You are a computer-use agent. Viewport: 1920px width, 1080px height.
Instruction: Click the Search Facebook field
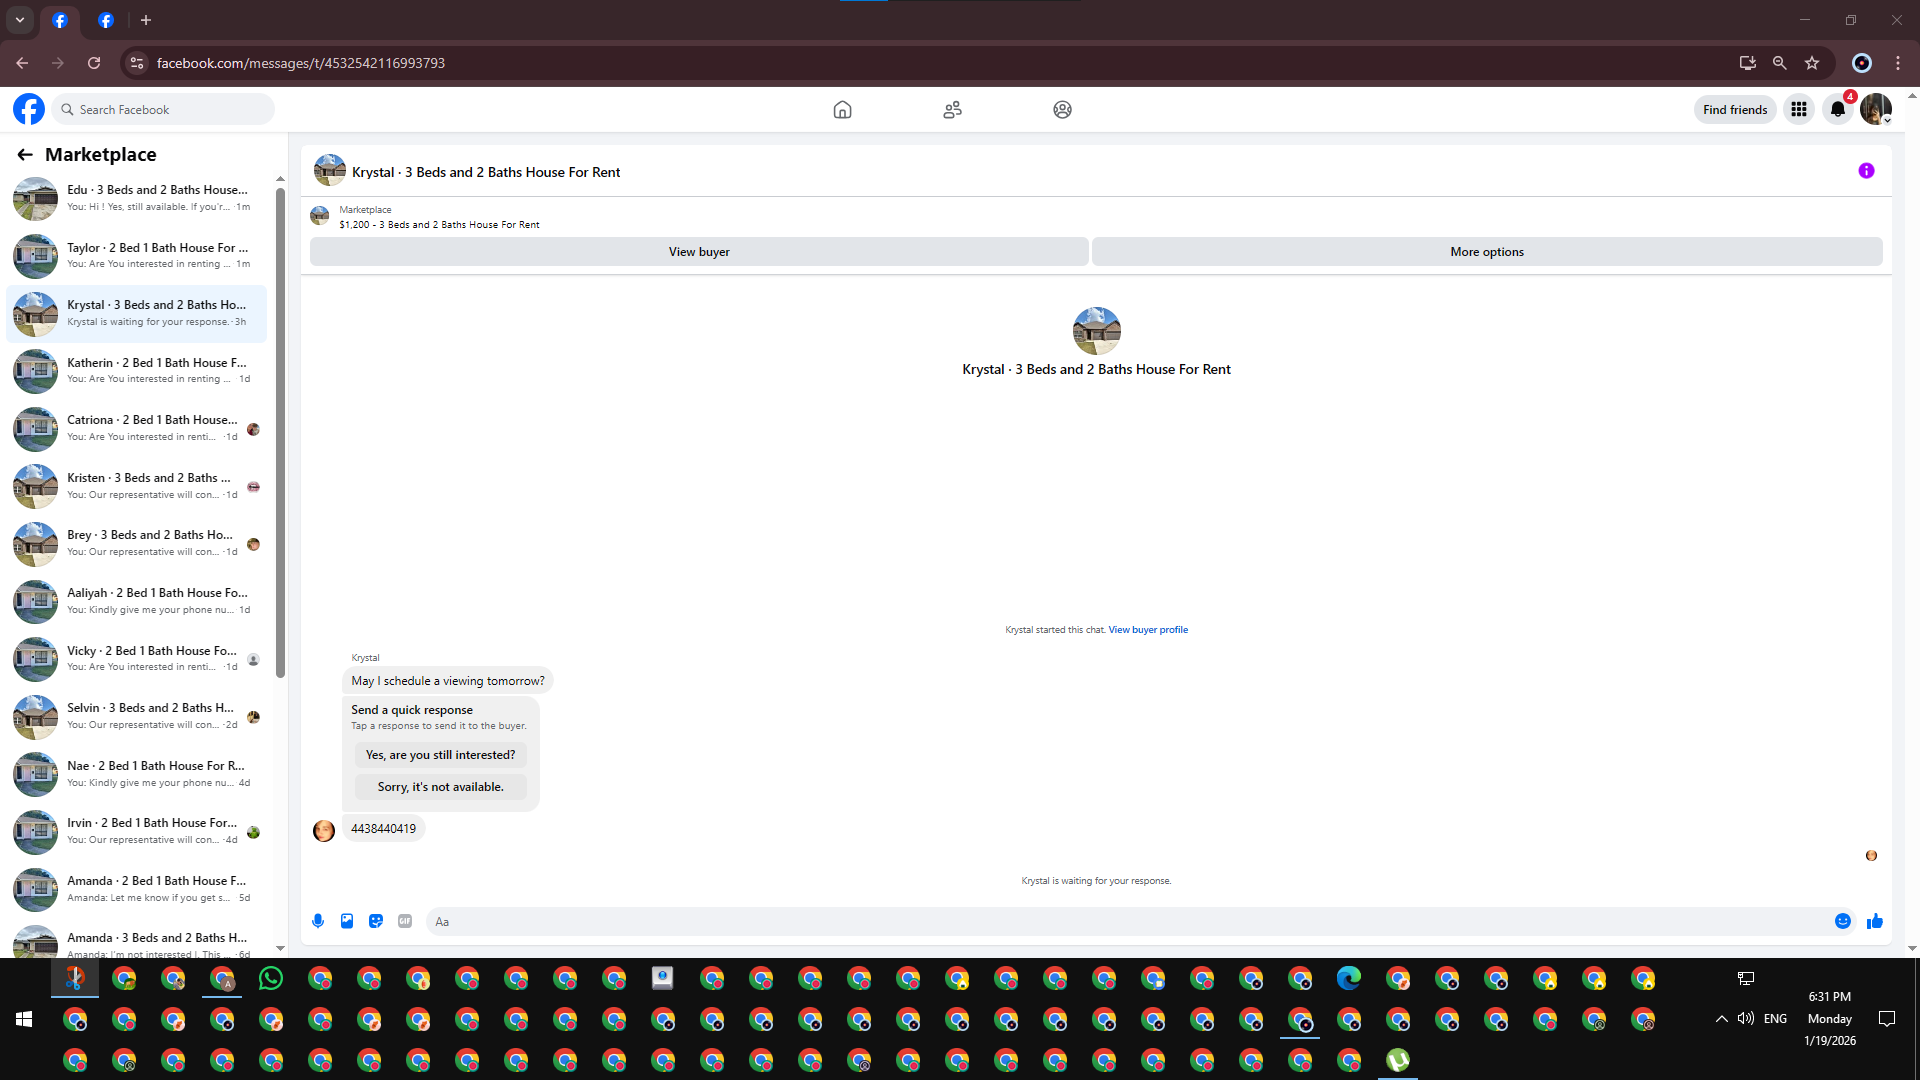tap(165, 110)
